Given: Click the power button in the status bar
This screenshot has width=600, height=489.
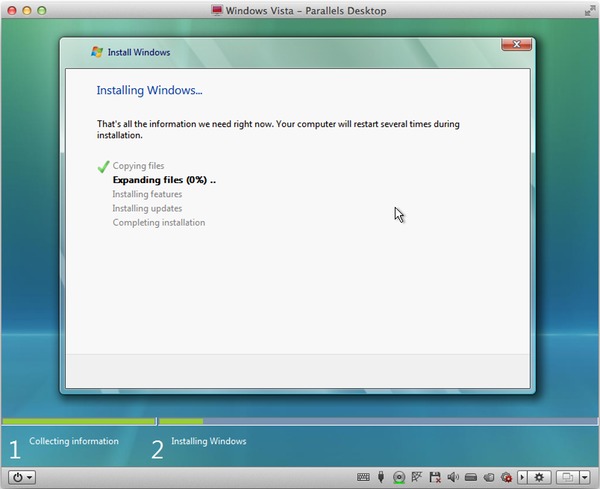Looking at the screenshot, I should [22, 477].
